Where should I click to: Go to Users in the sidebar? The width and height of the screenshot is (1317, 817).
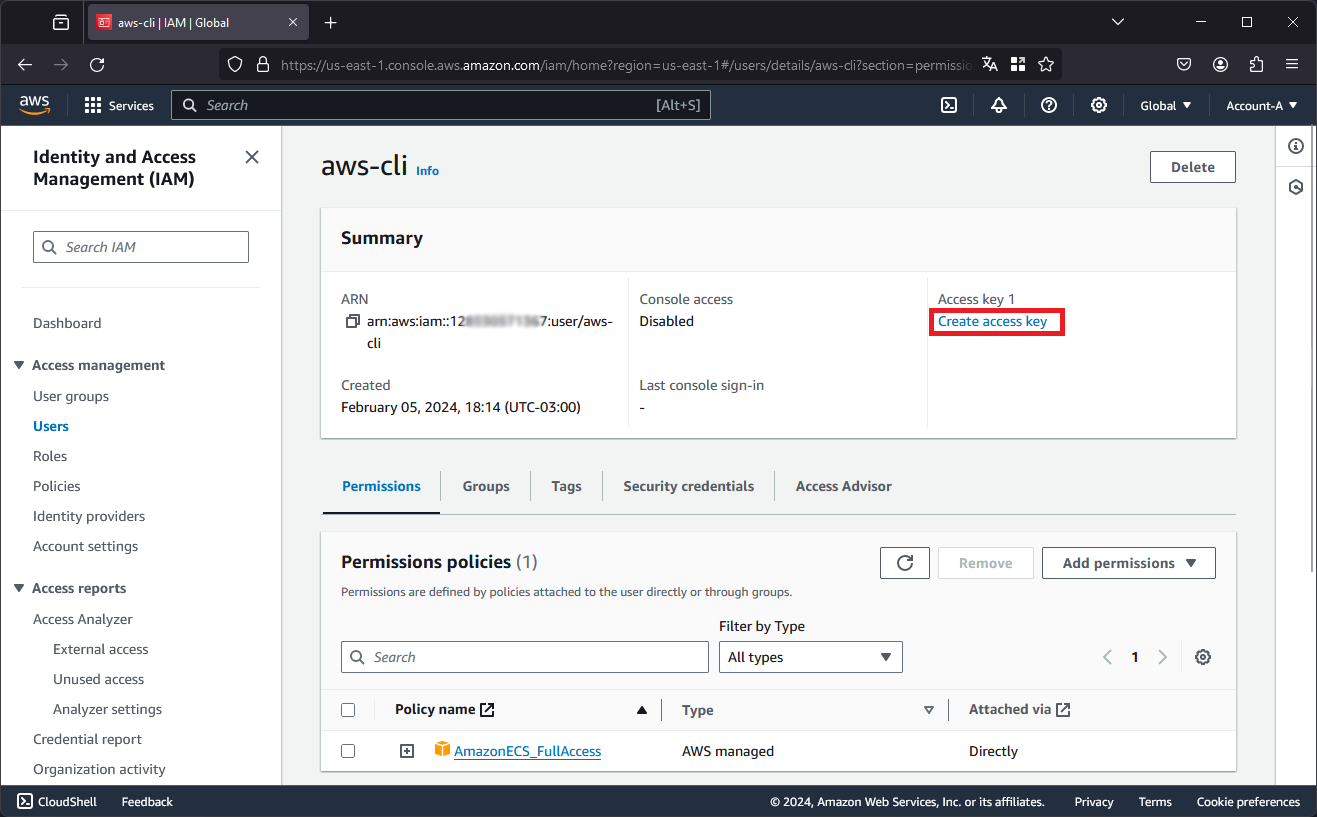(x=51, y=426)
